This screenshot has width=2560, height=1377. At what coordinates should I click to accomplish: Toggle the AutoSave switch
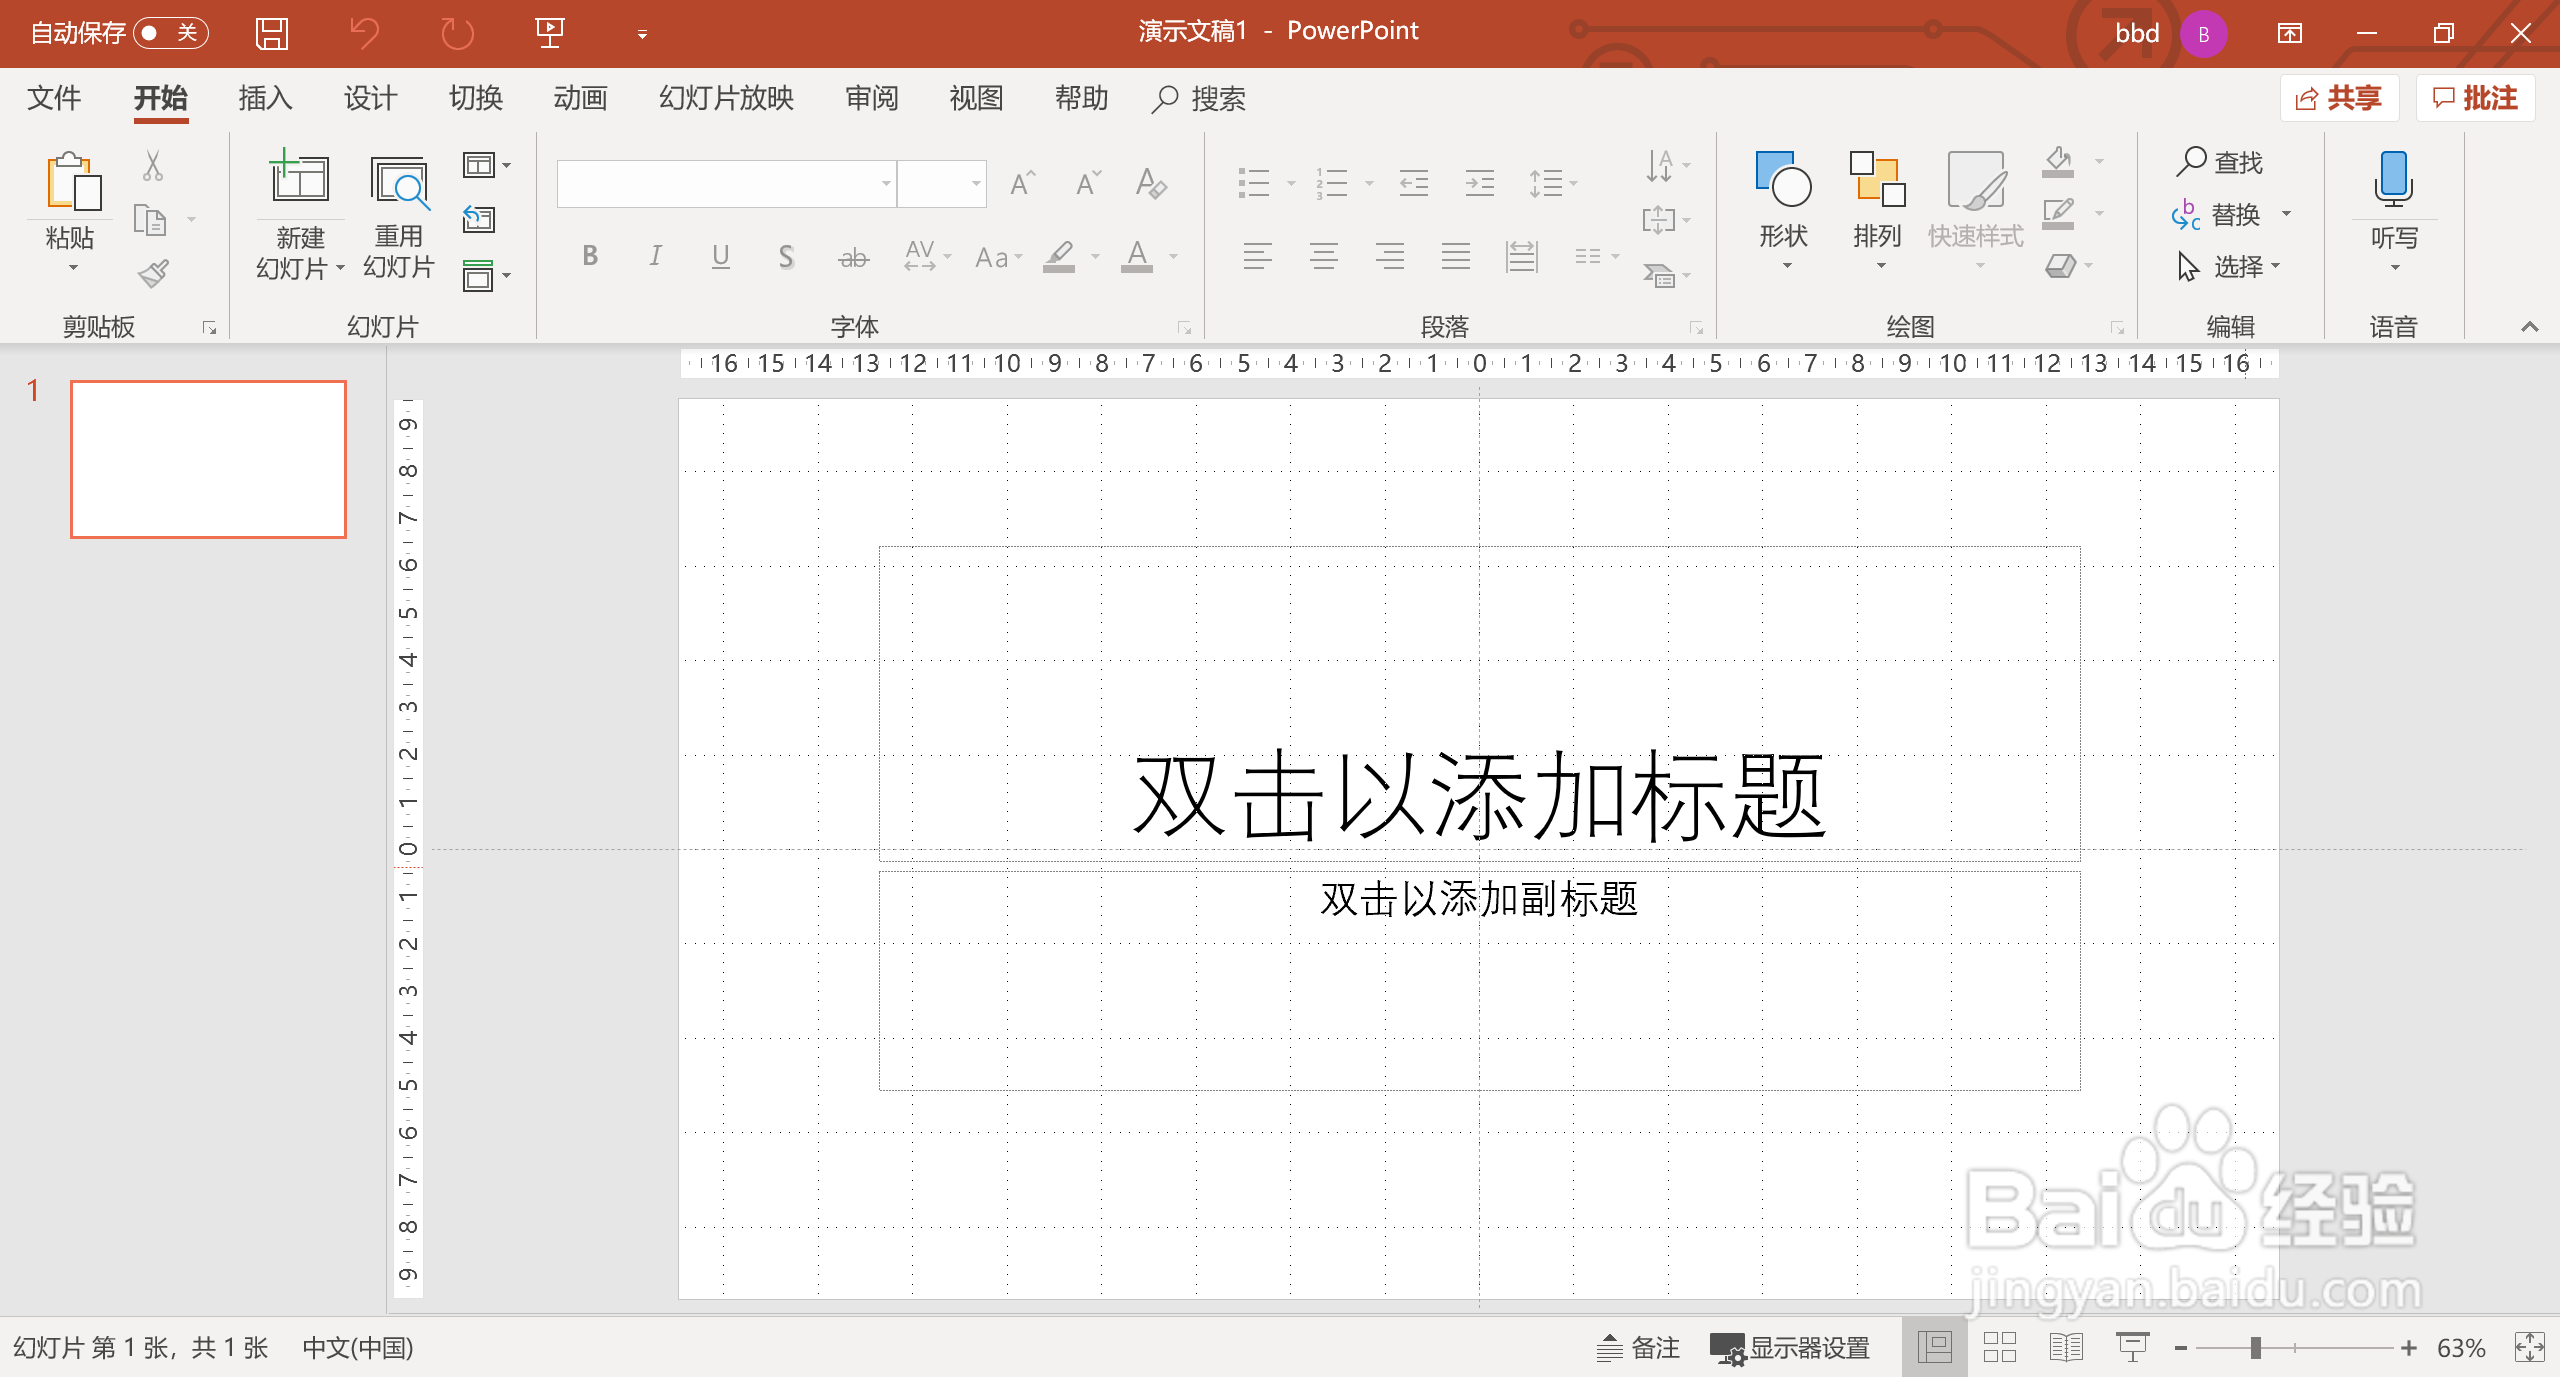click(170, 33)
